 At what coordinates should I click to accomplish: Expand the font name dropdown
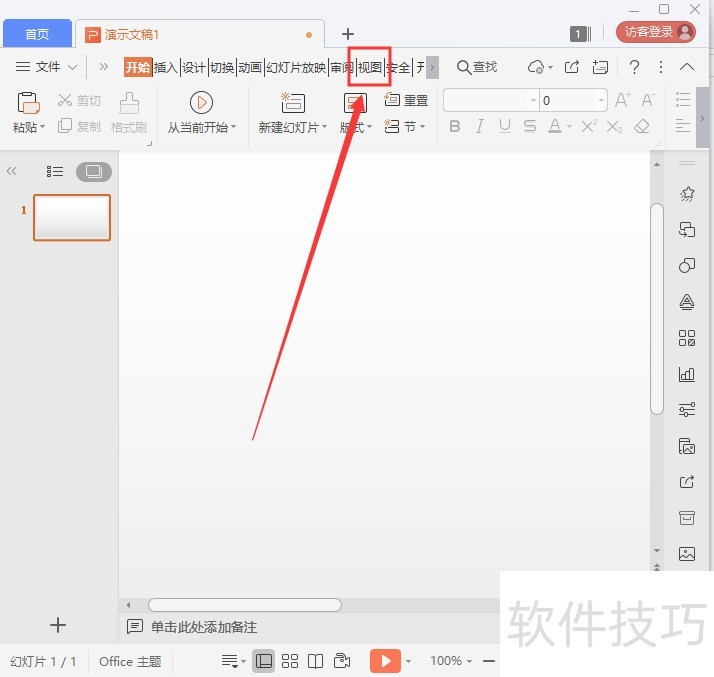[532, 100]
